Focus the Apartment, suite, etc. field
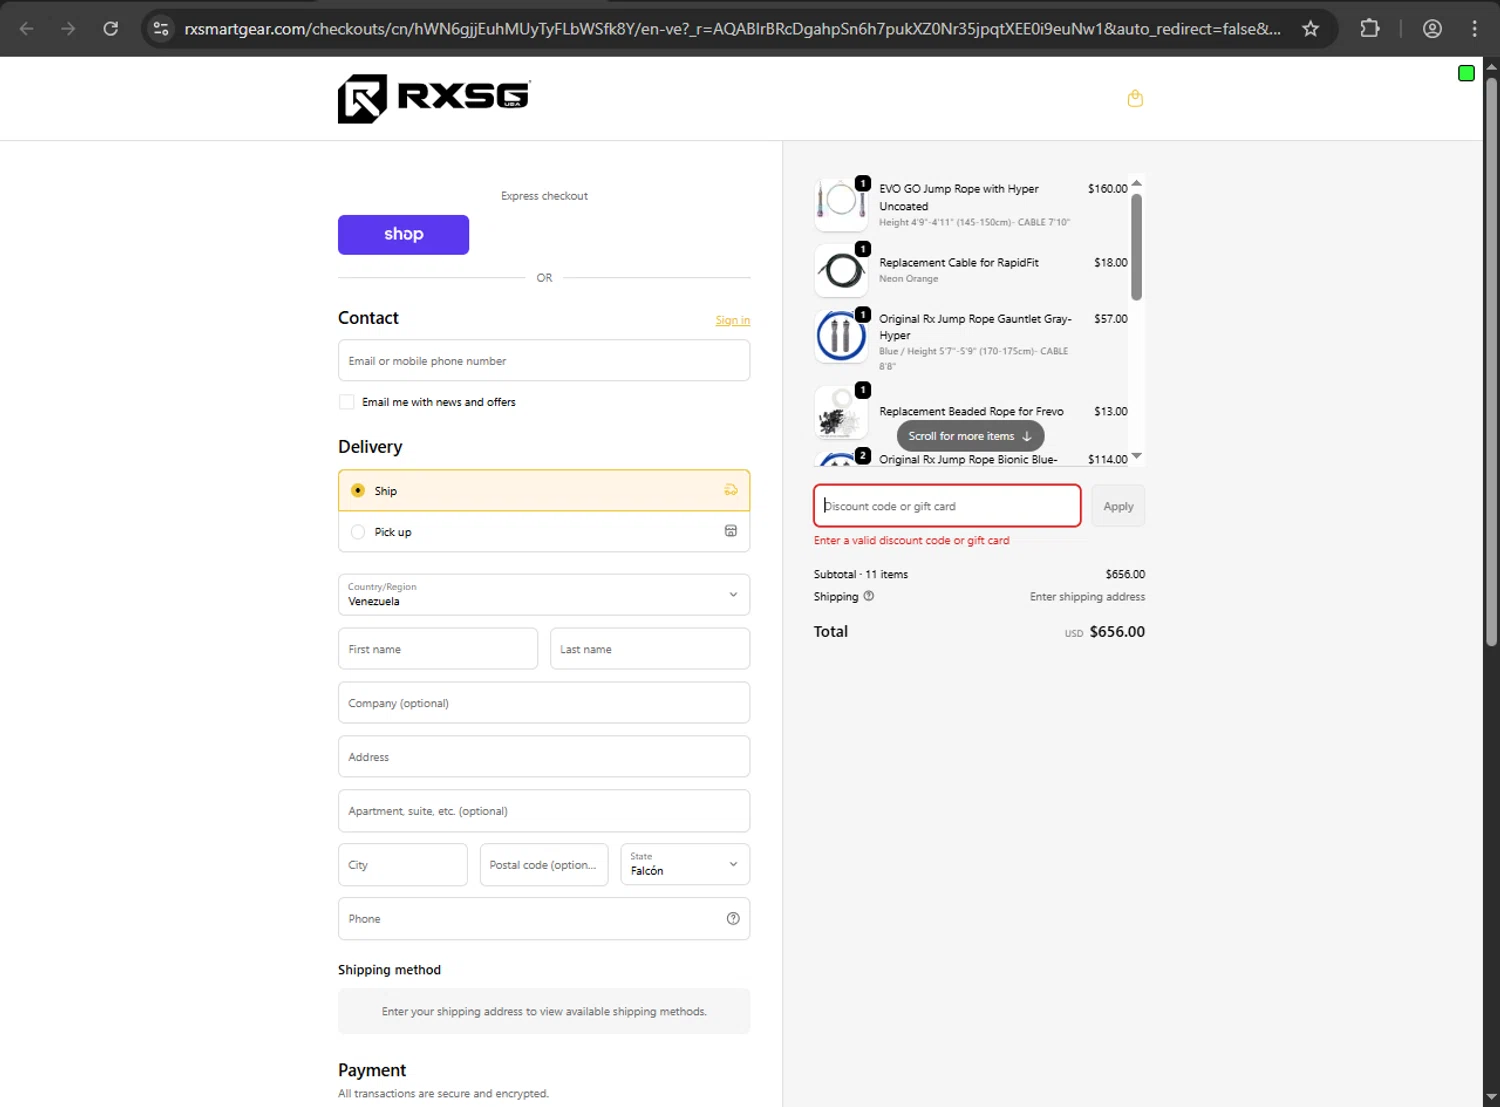 point(544,811)
